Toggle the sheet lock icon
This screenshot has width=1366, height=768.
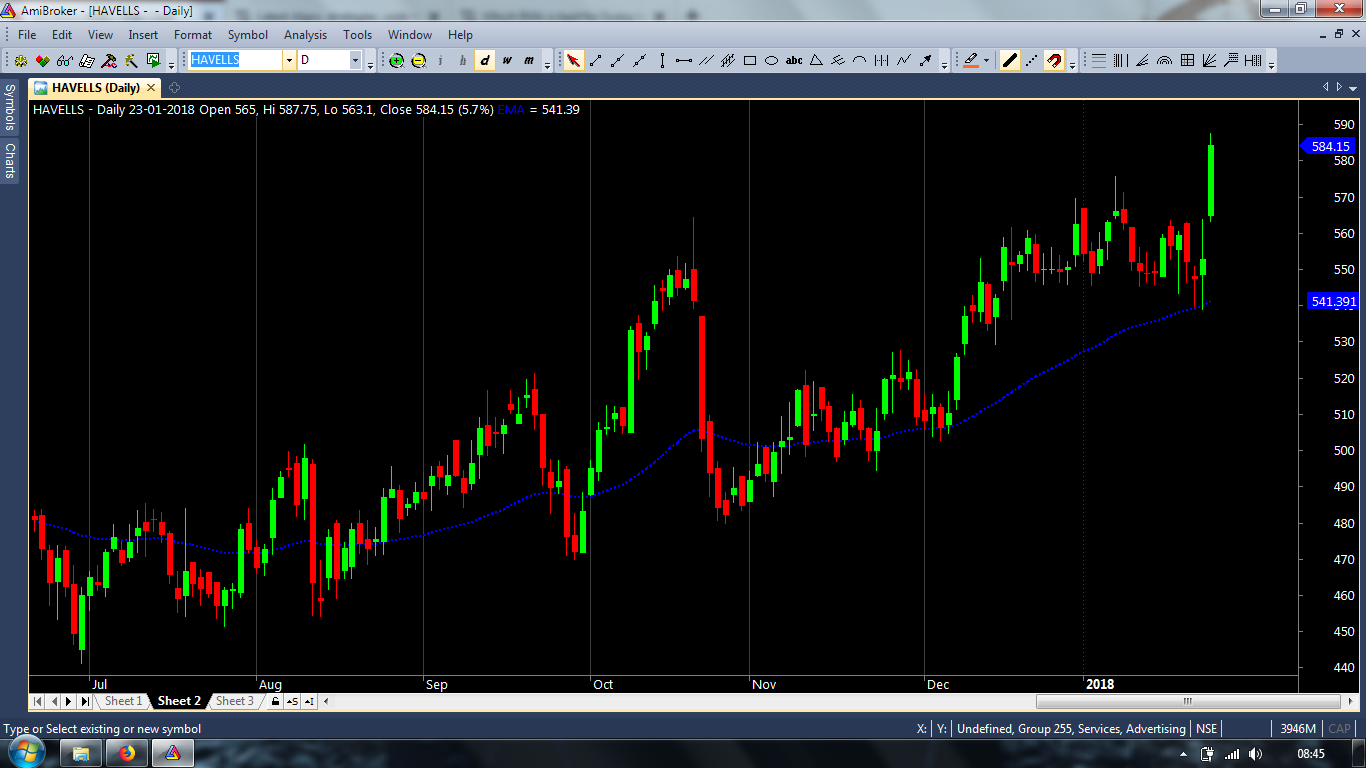[275, 701]
